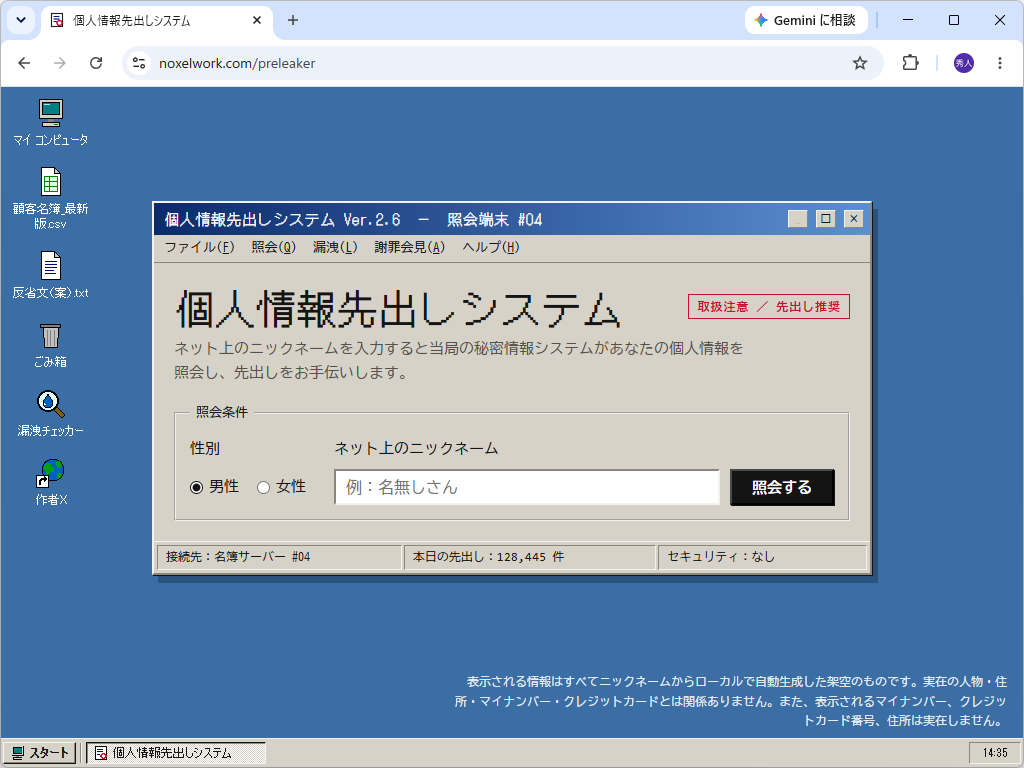The width and height of the screenshot is (1024, 768).
Task: Click the browser back arrow
Action: click(x=24, y=63)
